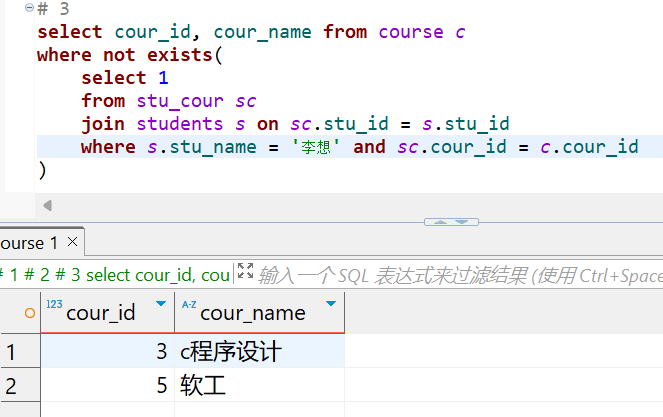Image resolution: width=663 pixels, height=417 pixels.
Task: Select the cour_id column header
Action: 100,313
